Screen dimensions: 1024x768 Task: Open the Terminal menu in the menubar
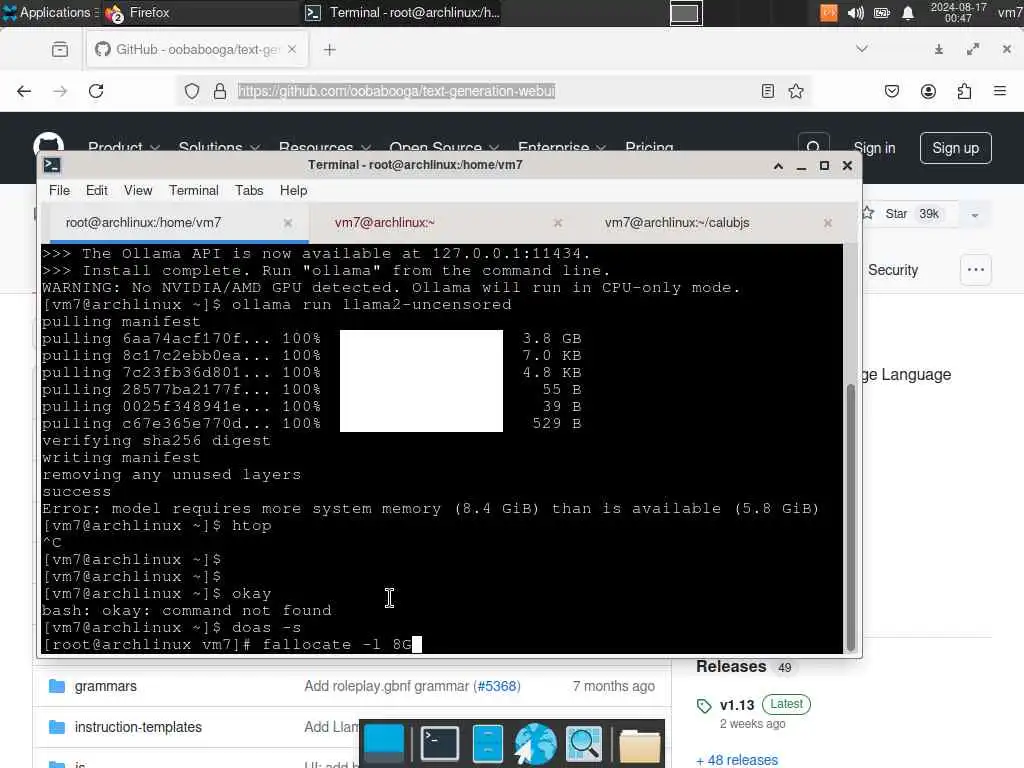click(x=193, y=190)
